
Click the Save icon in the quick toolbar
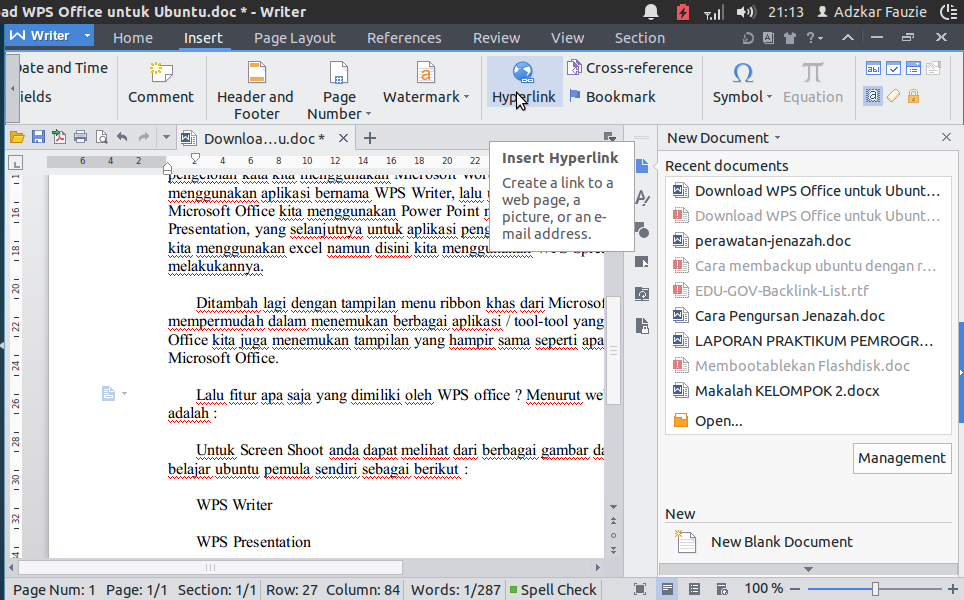point(37,136)
